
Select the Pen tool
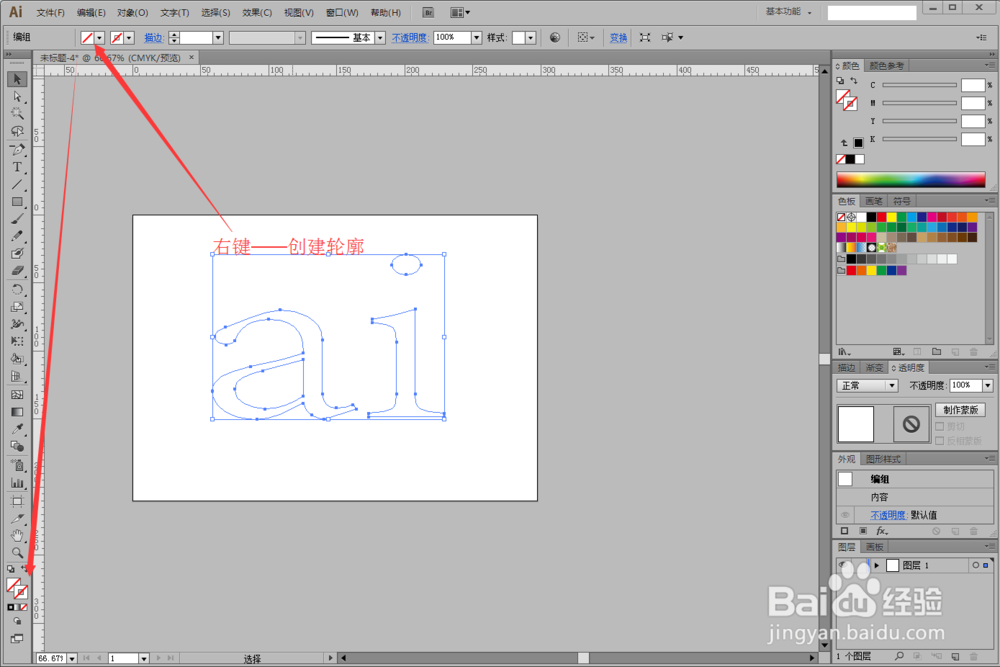(x=17, y=150)
